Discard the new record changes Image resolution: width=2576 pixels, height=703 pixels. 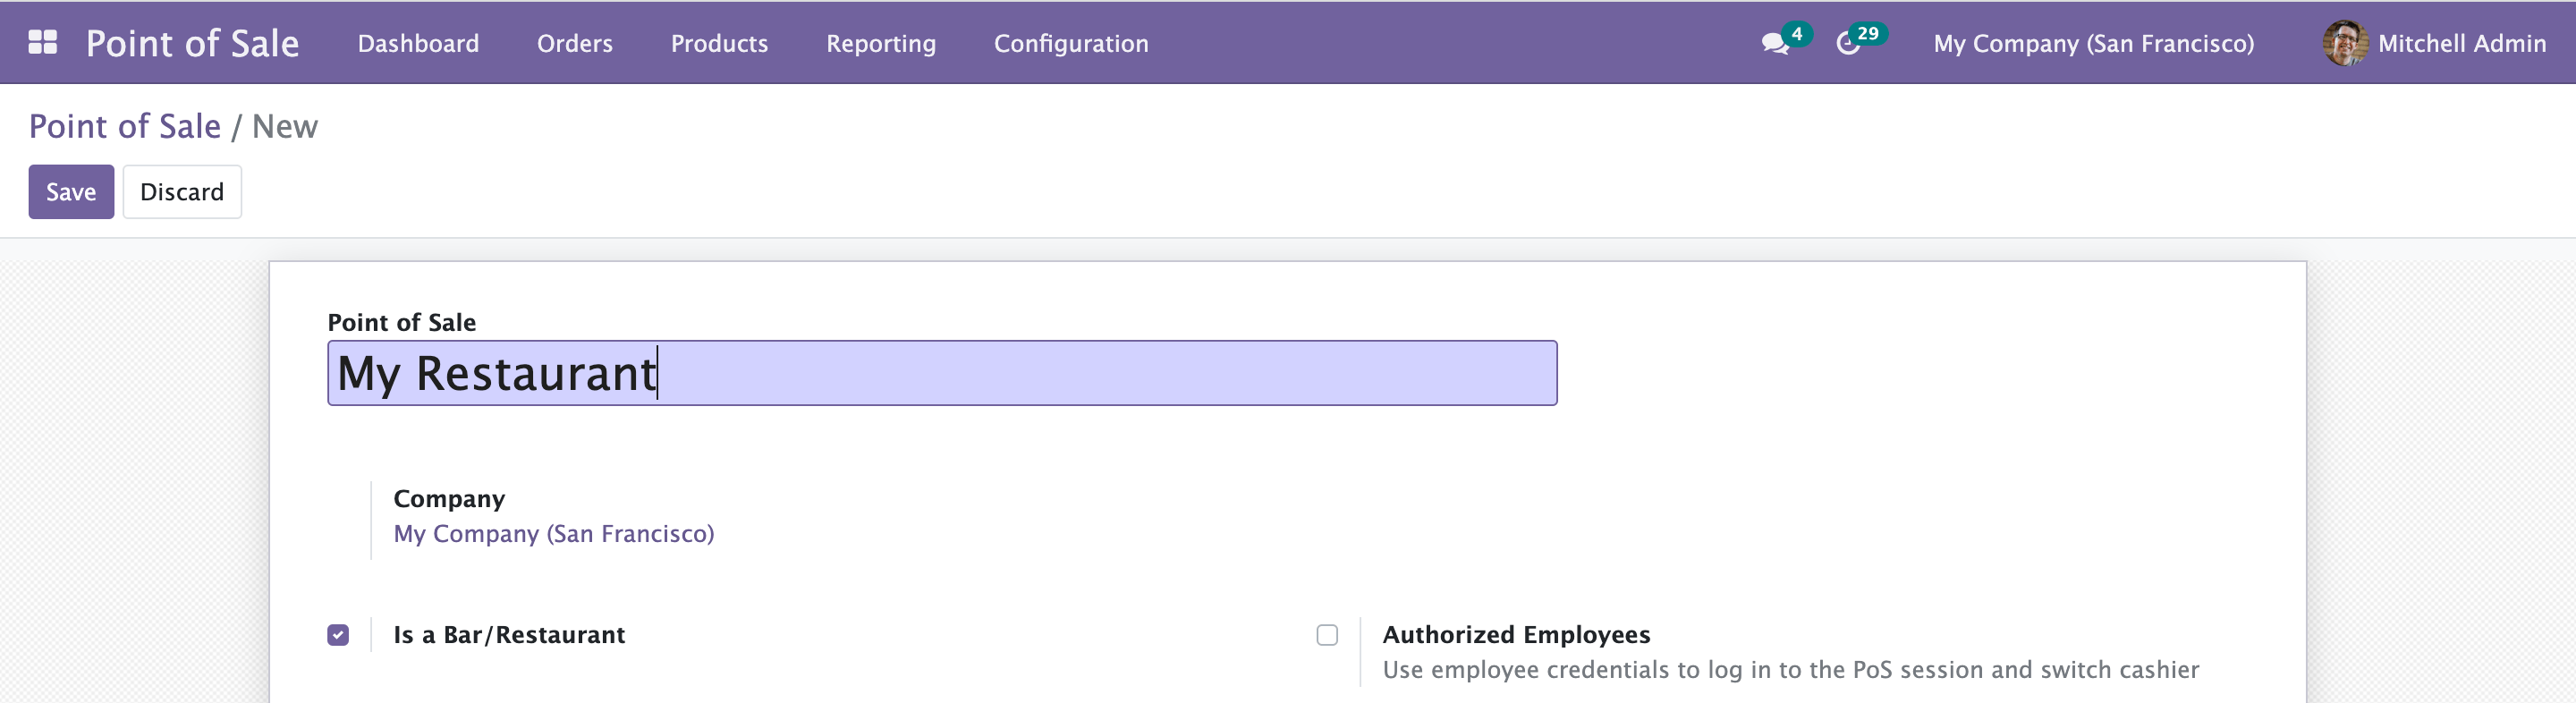181,191
